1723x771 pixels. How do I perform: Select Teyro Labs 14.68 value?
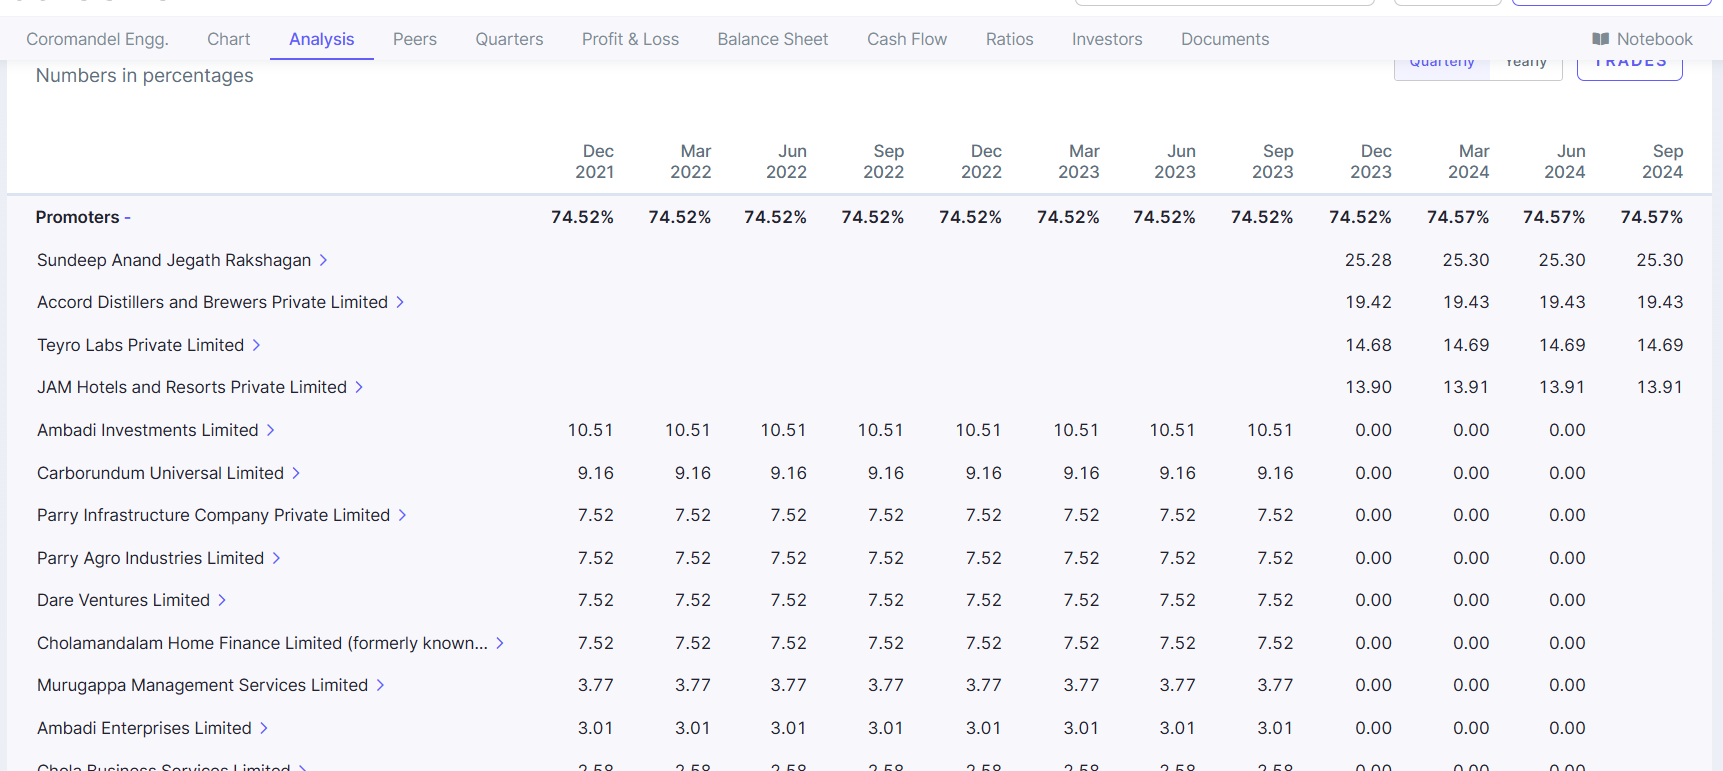(x=1368, y=345)
